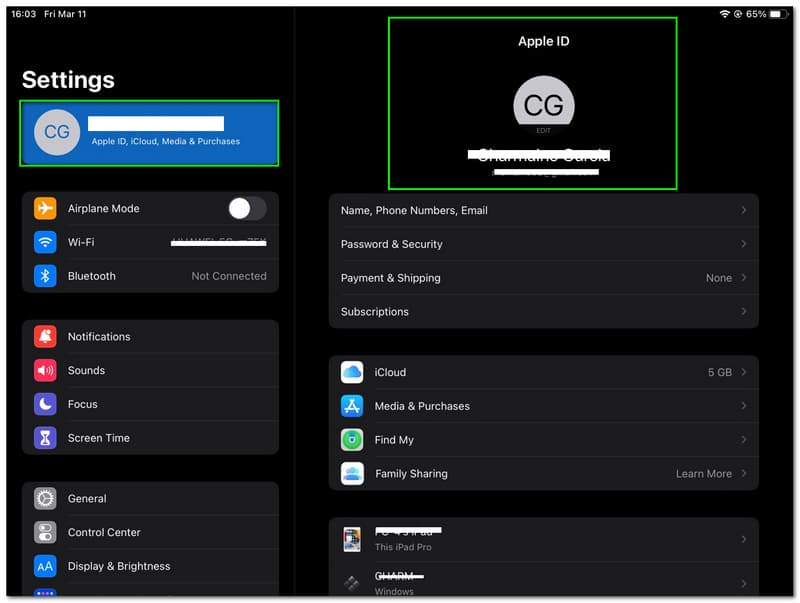The width and height of the screenshot is (800, 603).
Task: Tap Learn More for Family Sharing
Action: pos(704,474)
